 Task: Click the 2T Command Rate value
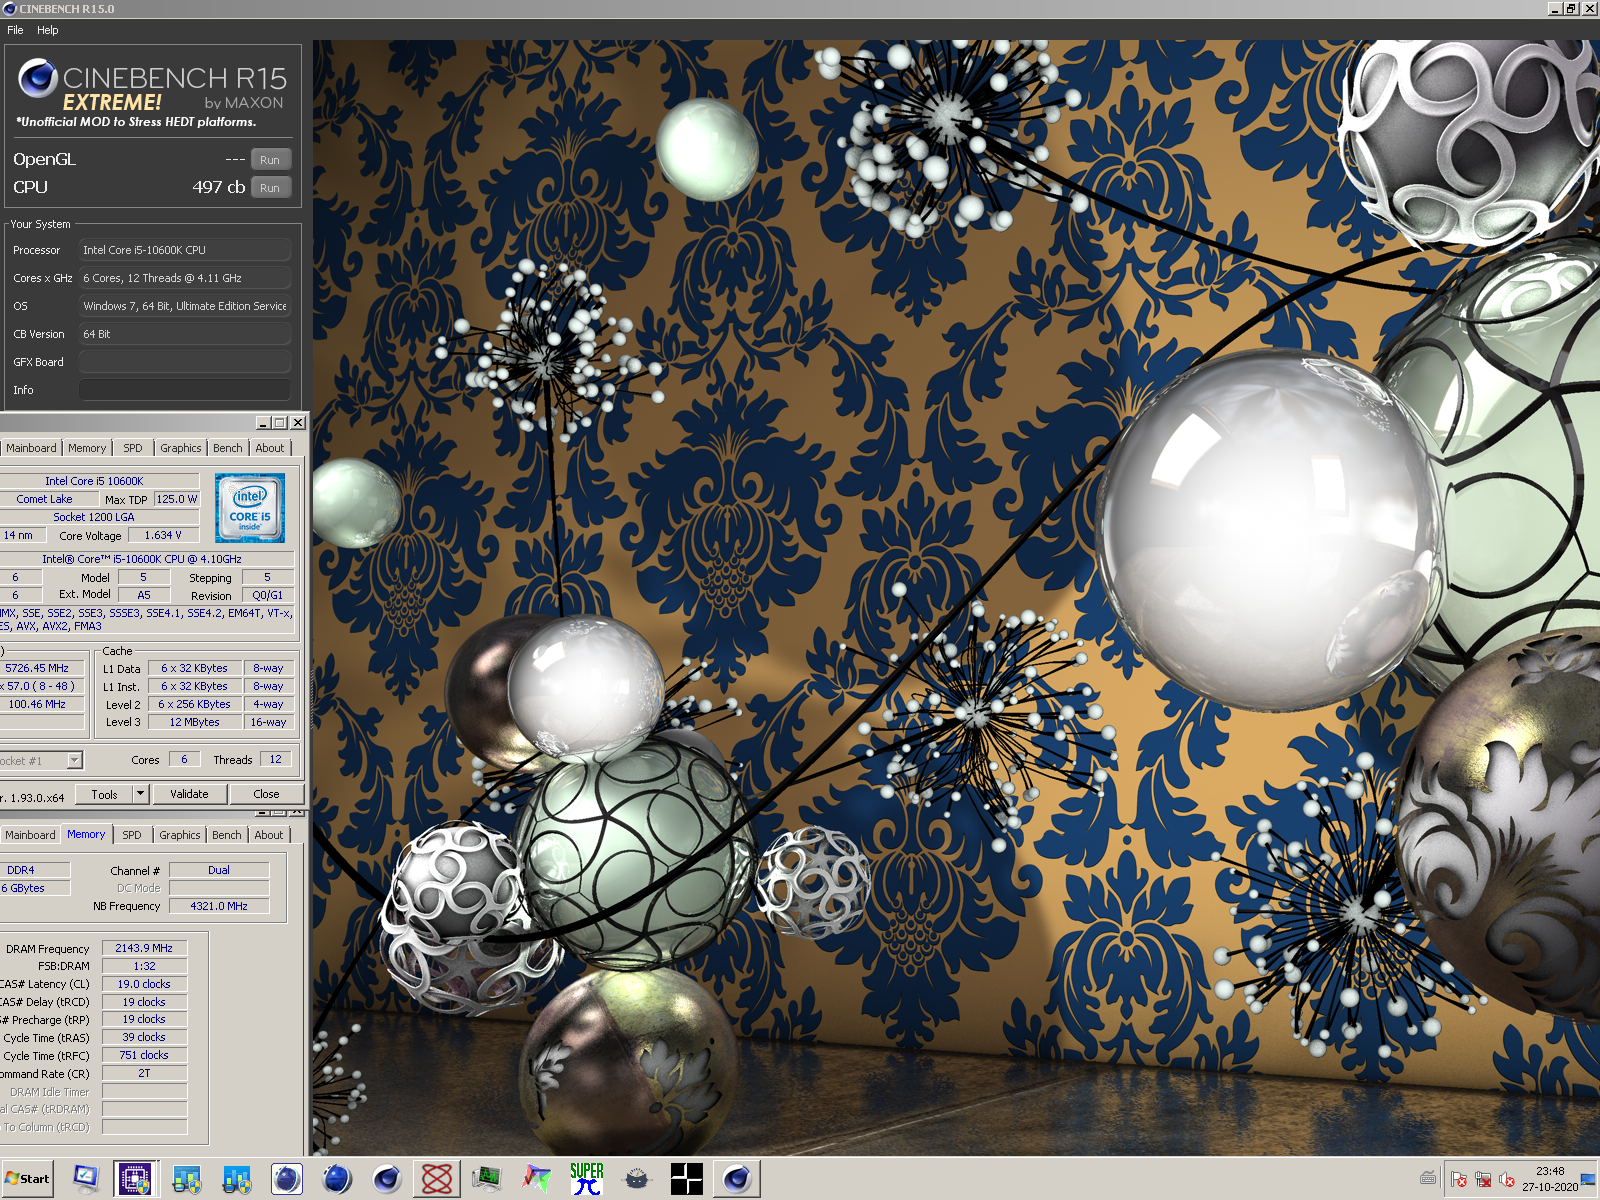tap(144, 1073)
